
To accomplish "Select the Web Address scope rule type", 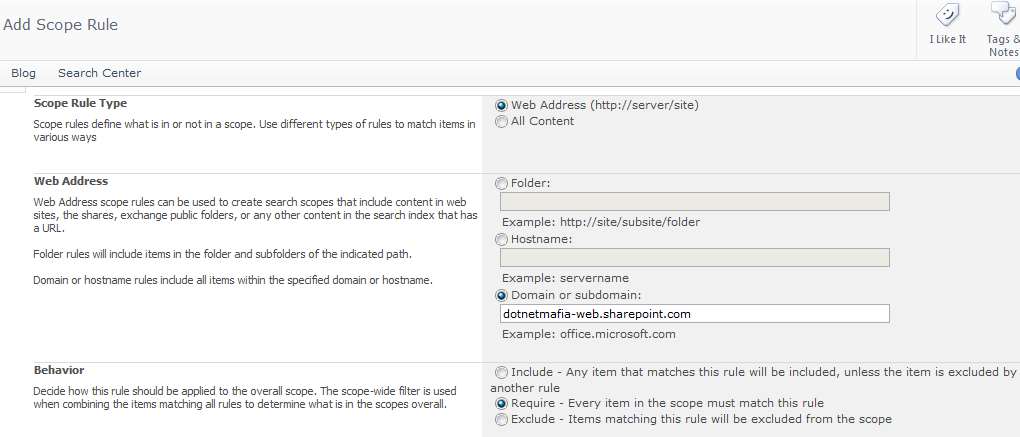I will pos(501,105).
